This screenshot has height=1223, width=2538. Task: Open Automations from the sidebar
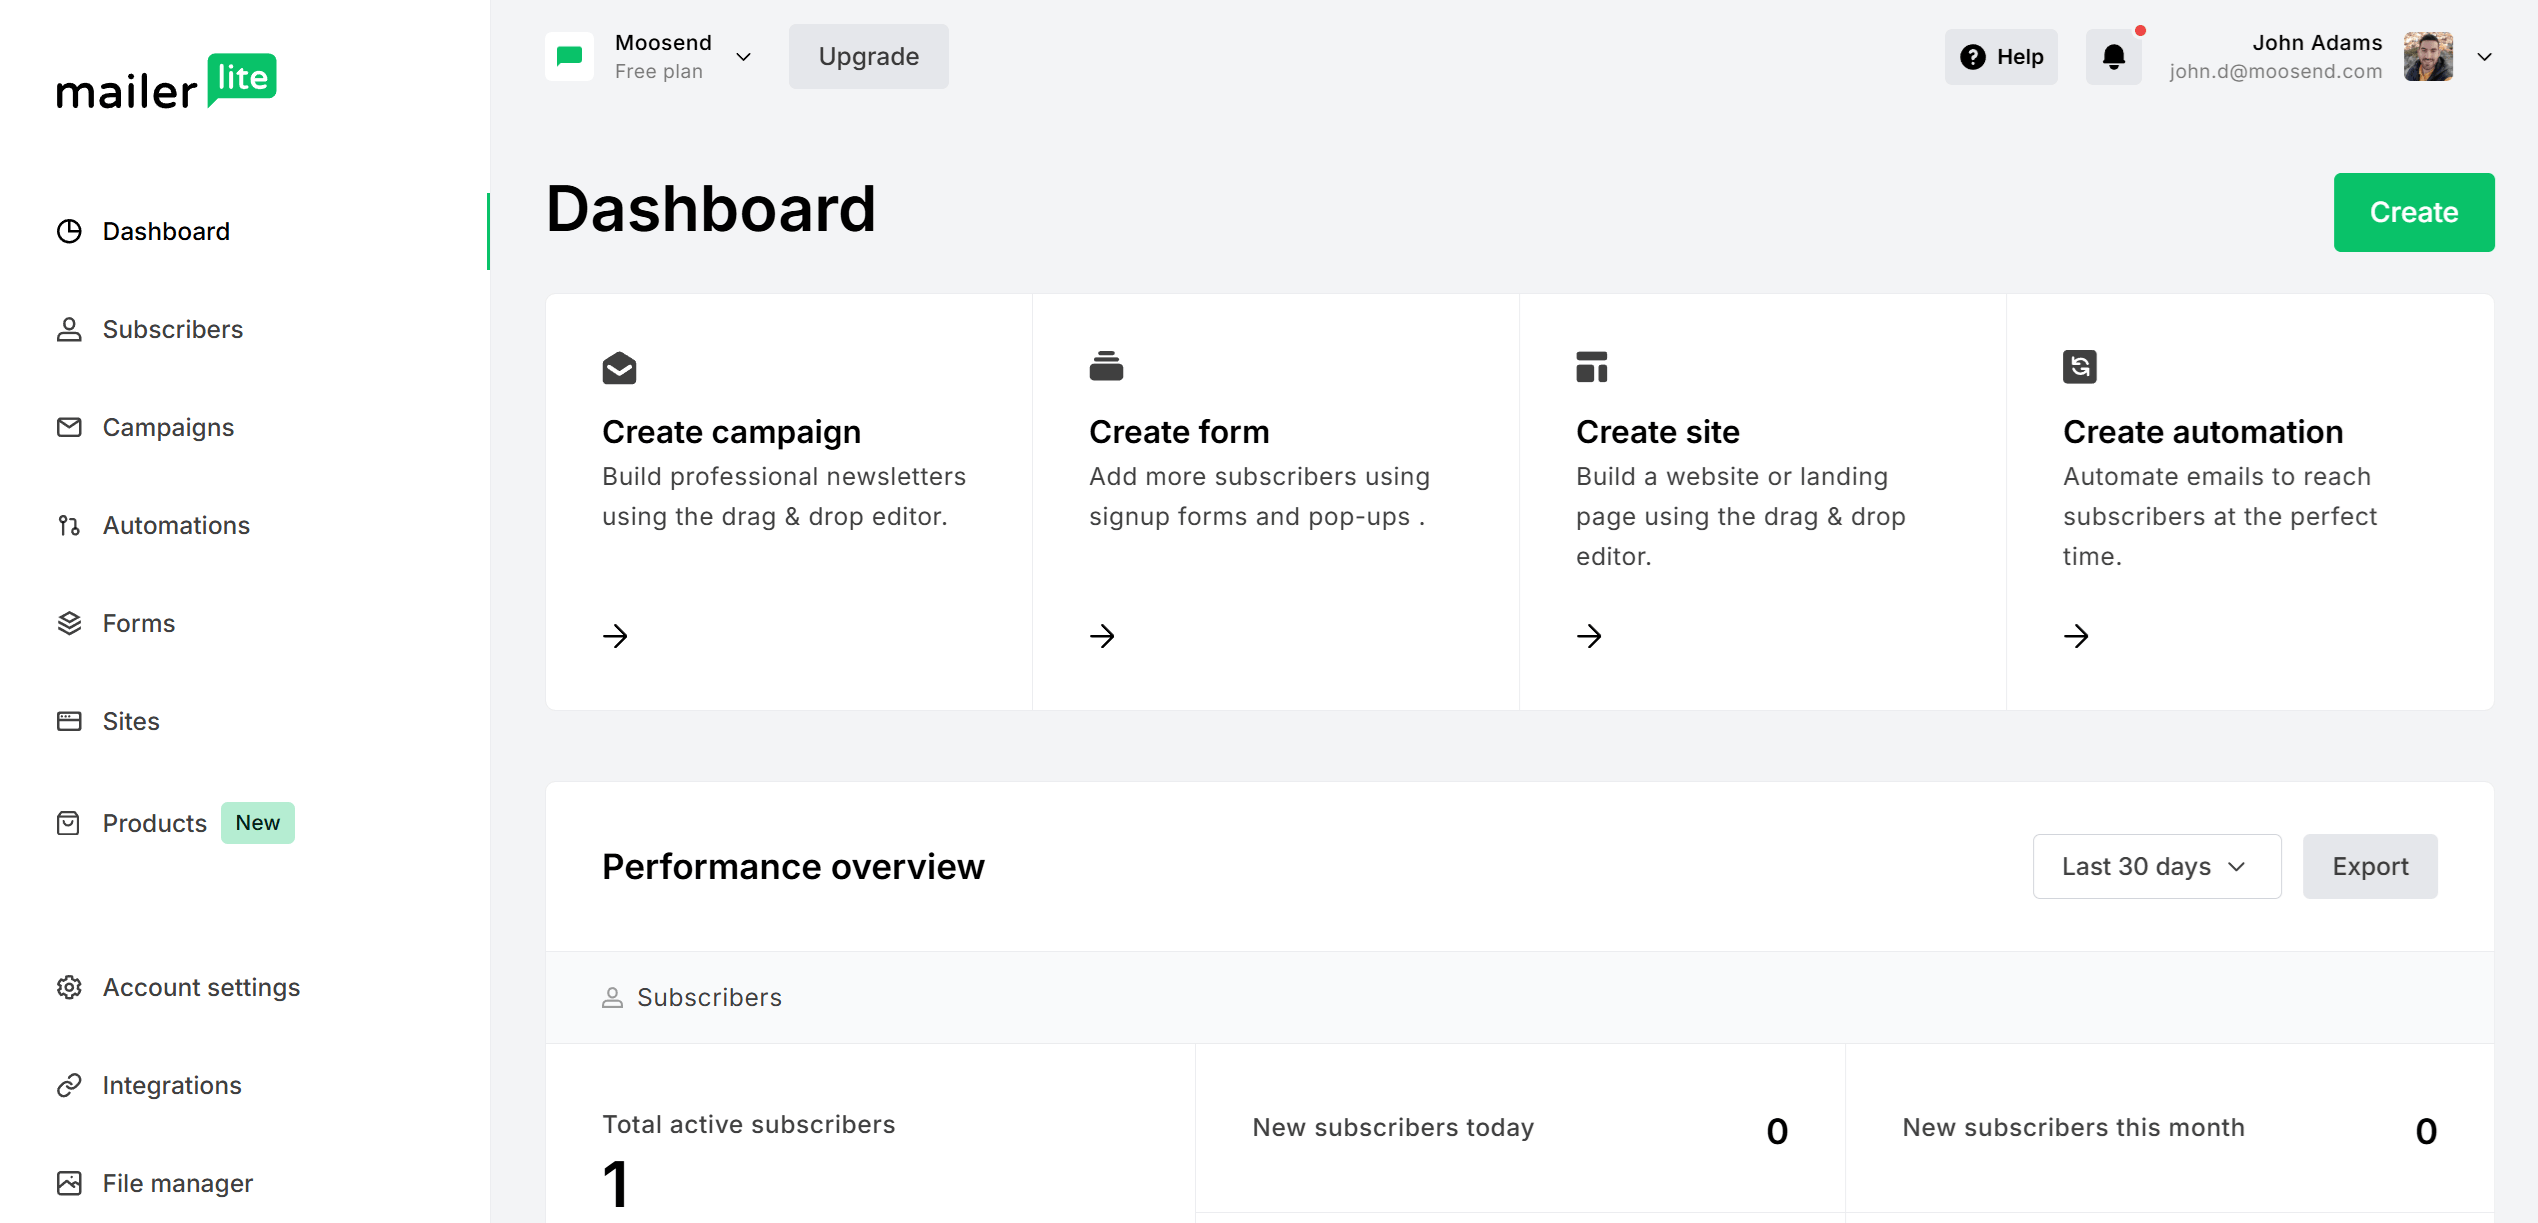(x=176, y=525)
